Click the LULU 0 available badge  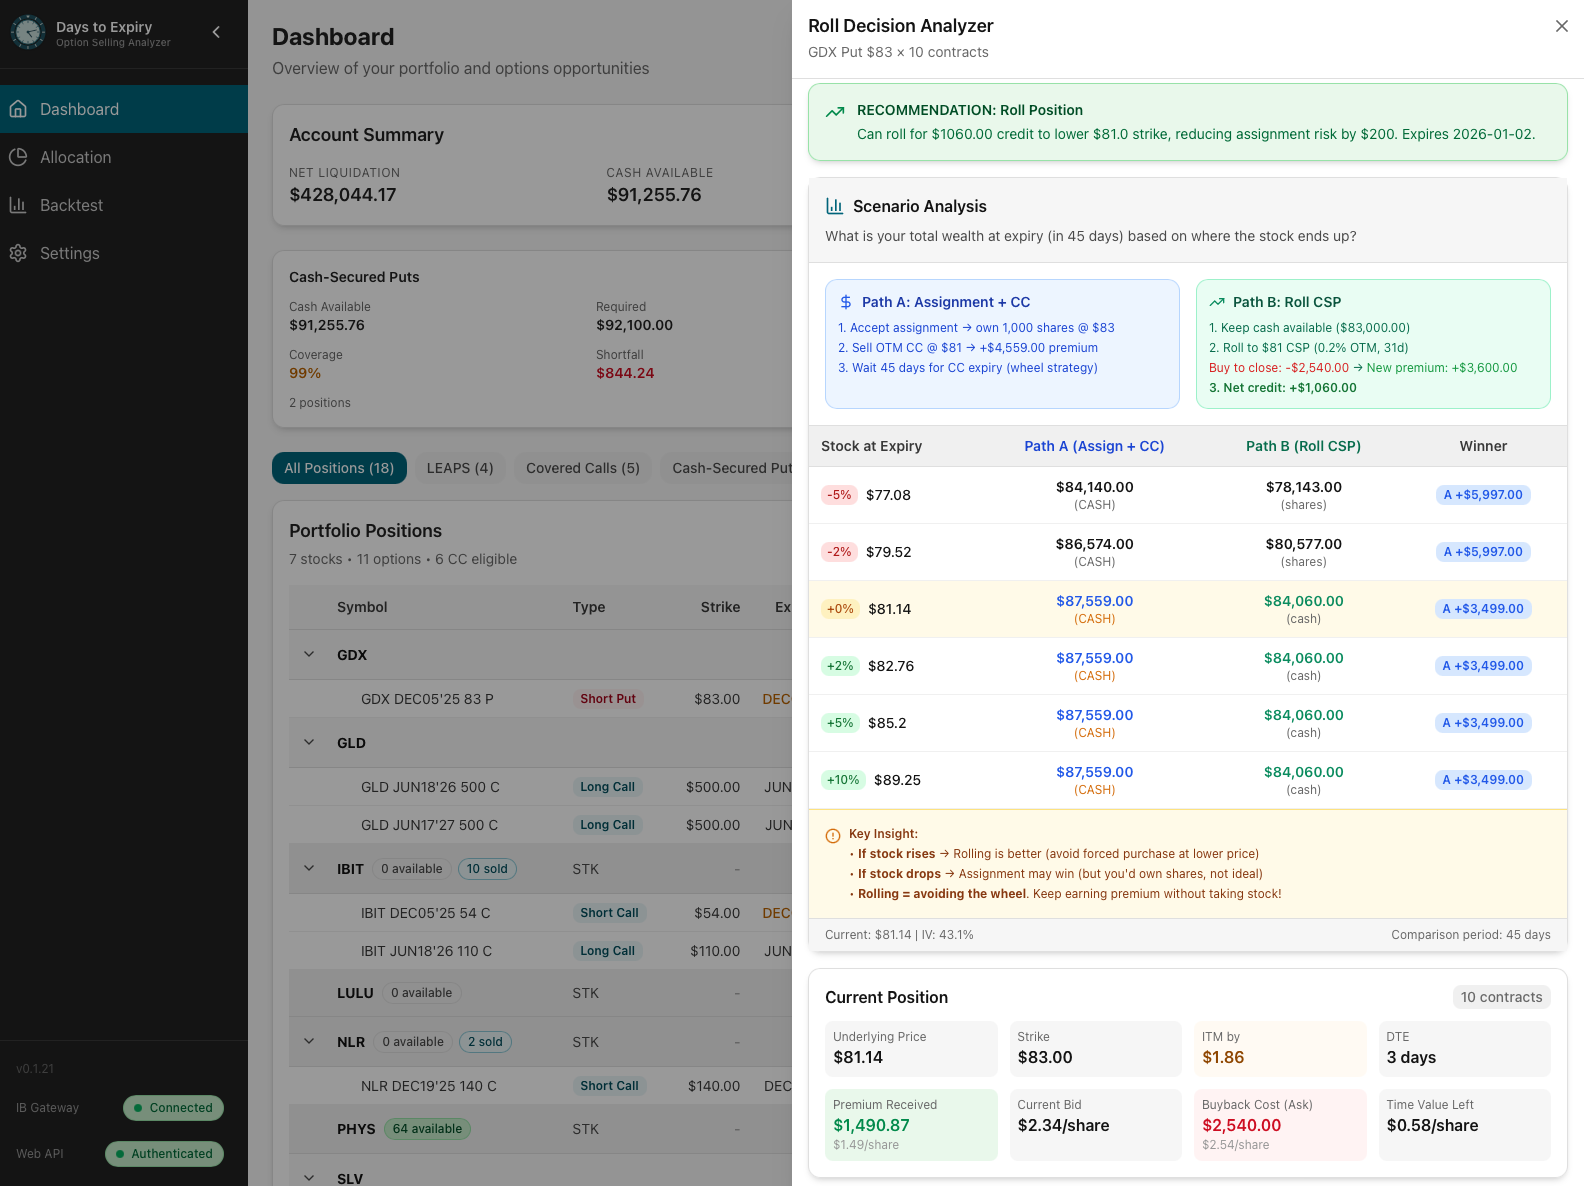click(x=421, y=993)
